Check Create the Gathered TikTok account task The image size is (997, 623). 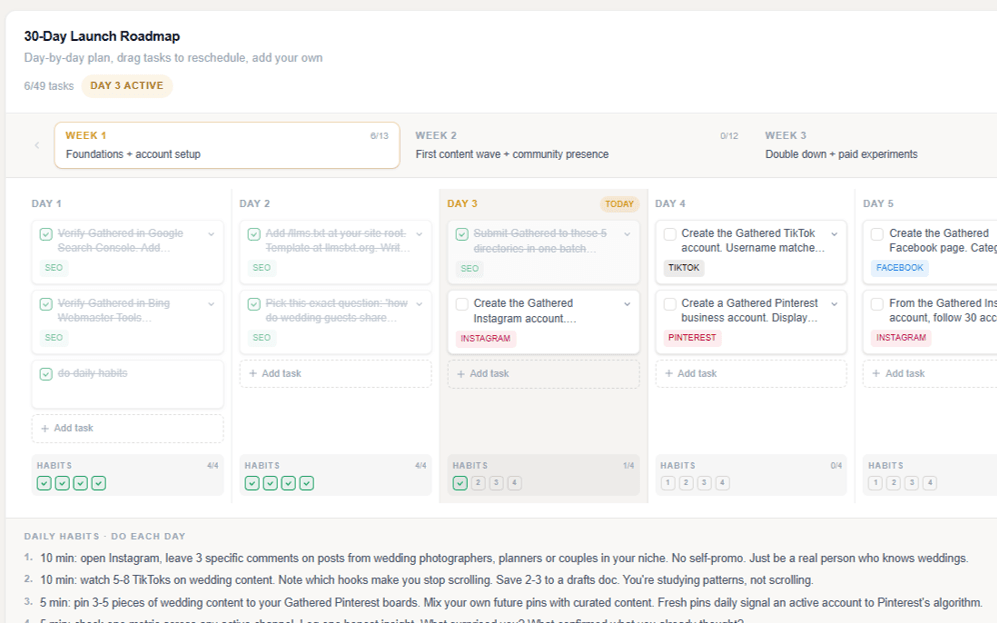point(670,234)
